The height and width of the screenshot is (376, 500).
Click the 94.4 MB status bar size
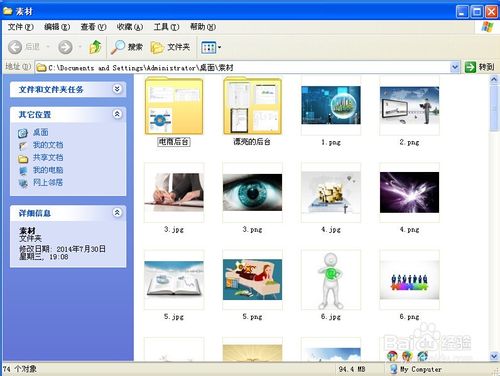pyautogui.click(x=352, y=369)
